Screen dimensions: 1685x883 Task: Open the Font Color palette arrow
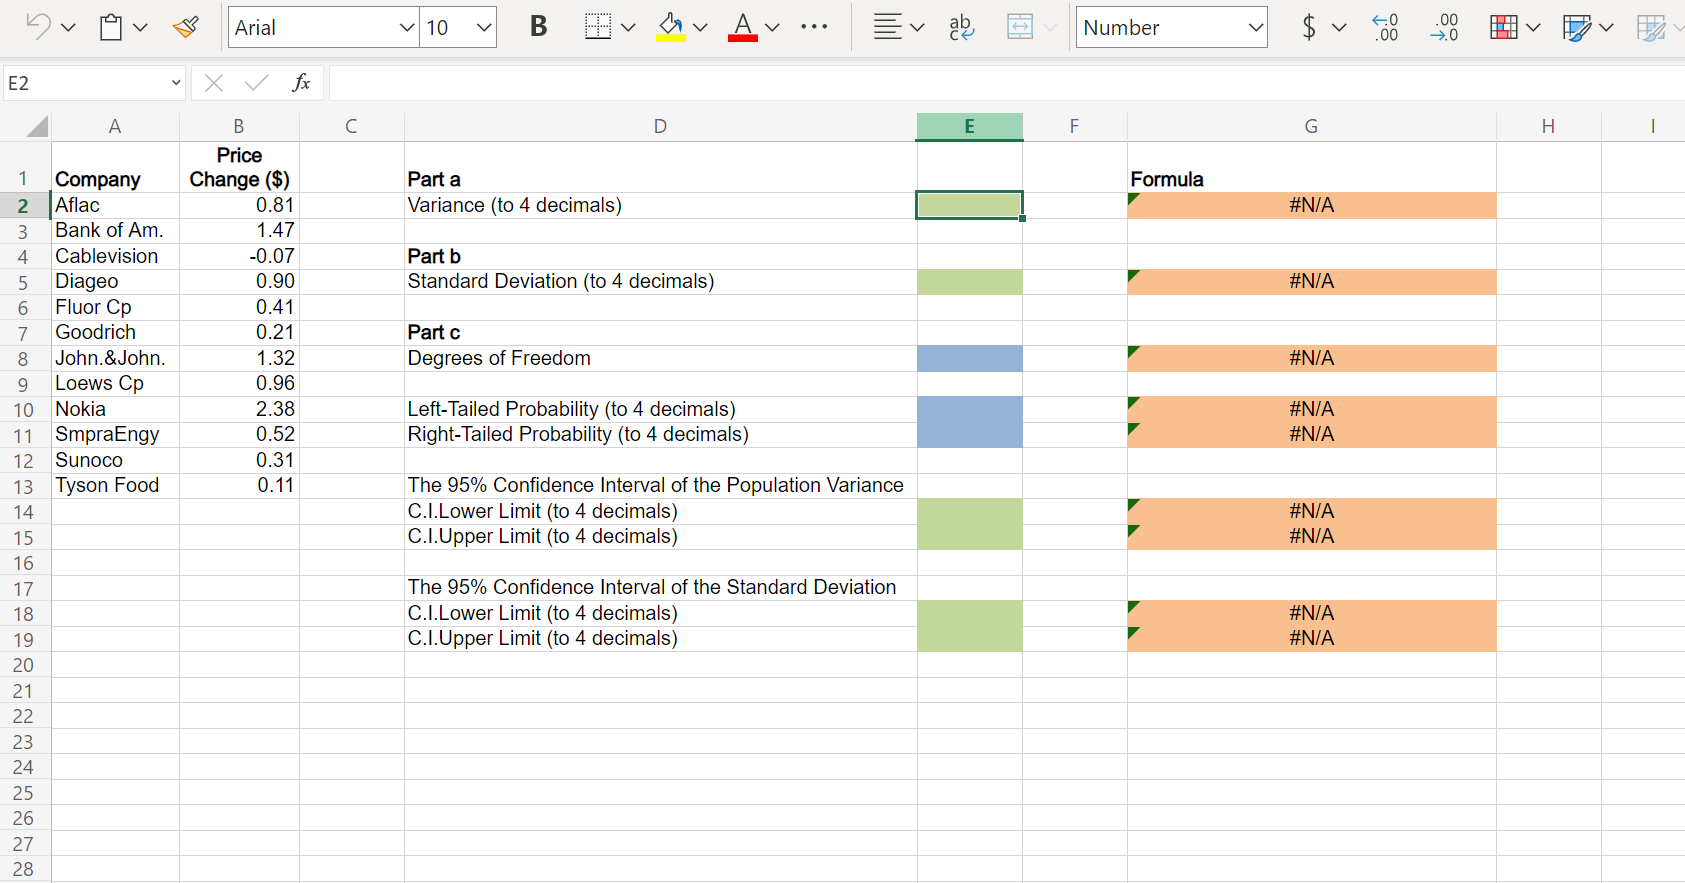pos(772,28)
